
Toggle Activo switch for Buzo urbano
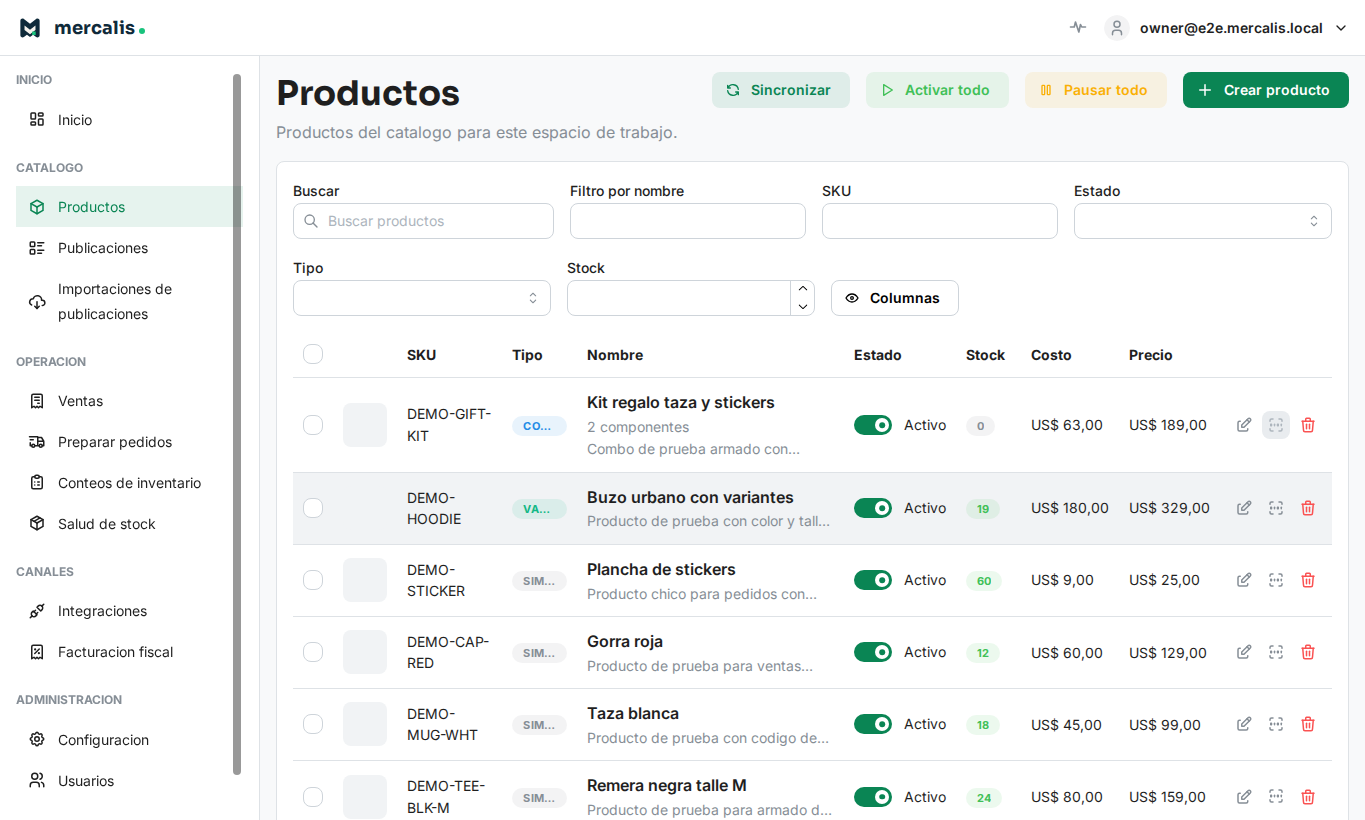coord(873,508)
